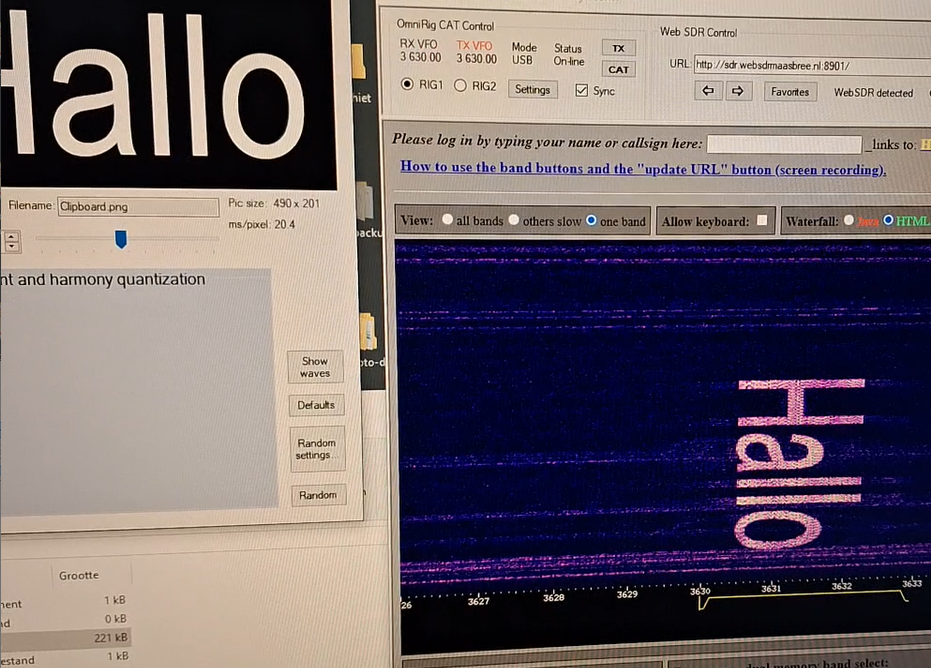Click the Random settings button
This screenshot has width=931, height=668.
pyautogui.click(x=316, y=449)
